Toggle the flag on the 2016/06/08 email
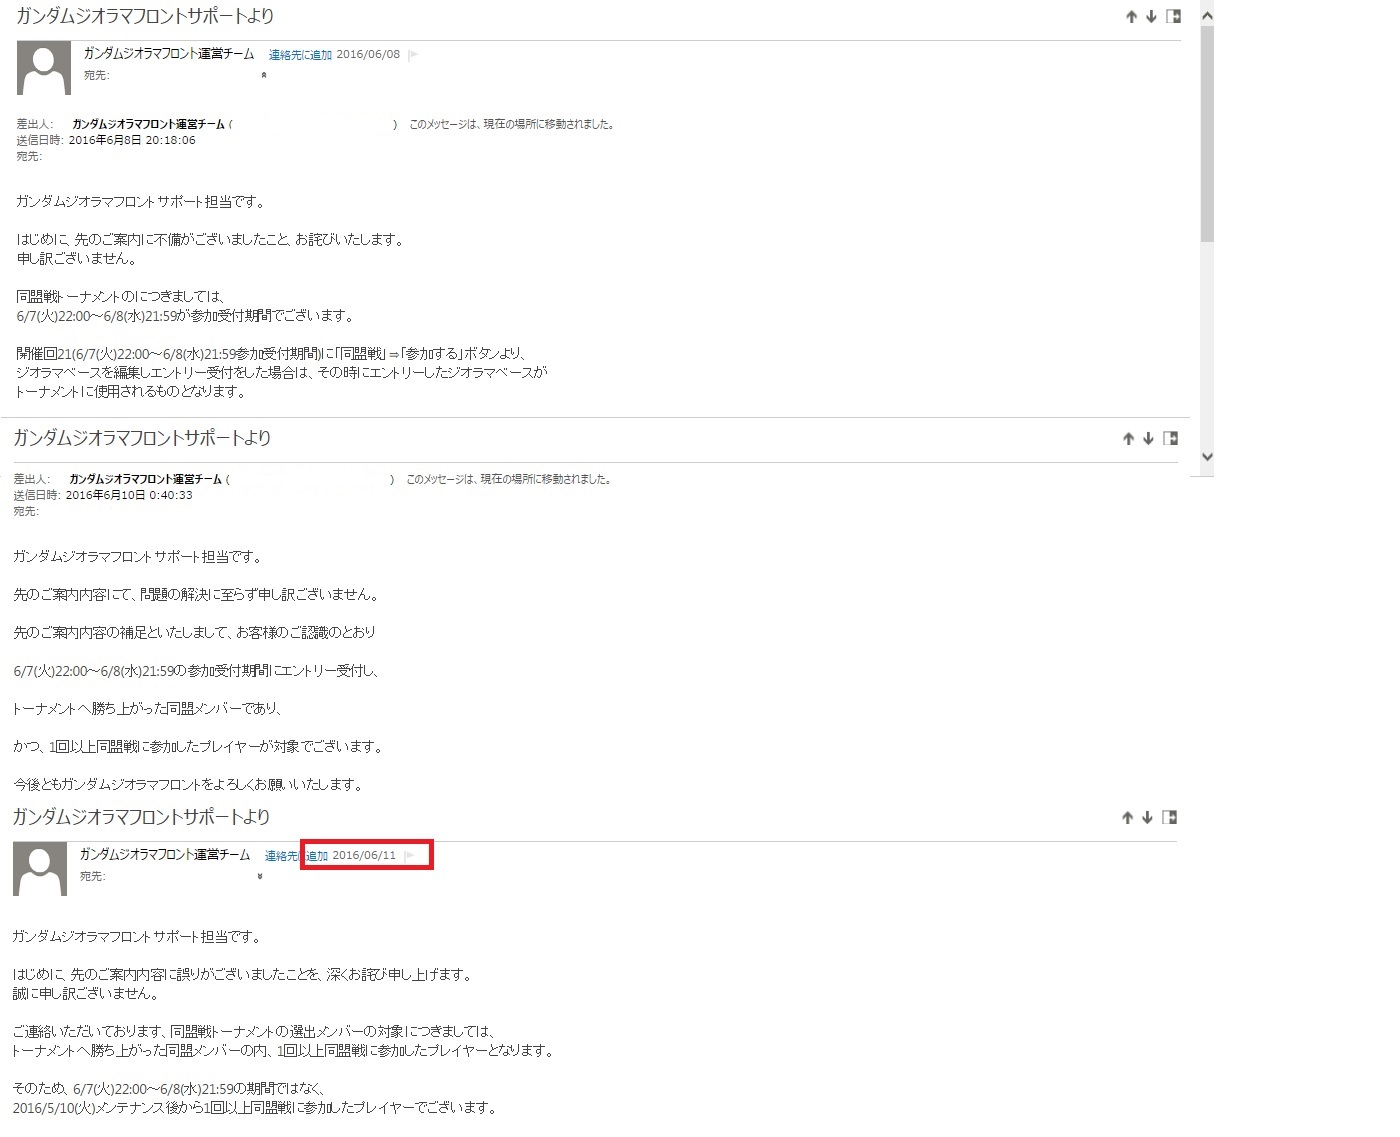The width and height of the screenshot is (1400, 1137). click(413, 55)
